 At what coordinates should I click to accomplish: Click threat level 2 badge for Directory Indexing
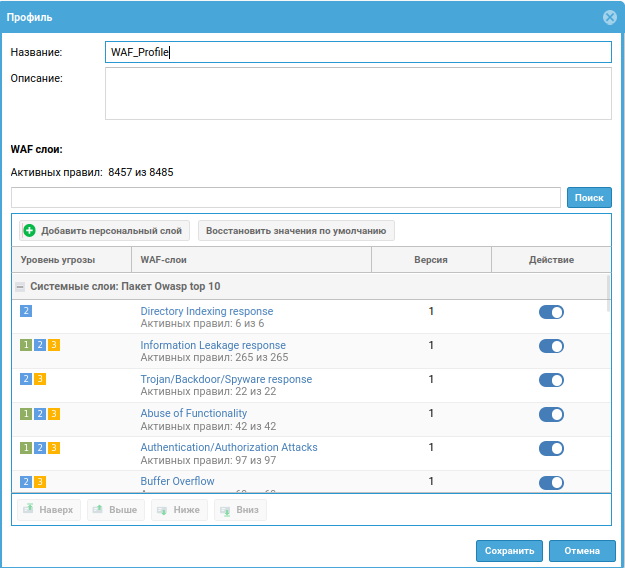(26, 311)
